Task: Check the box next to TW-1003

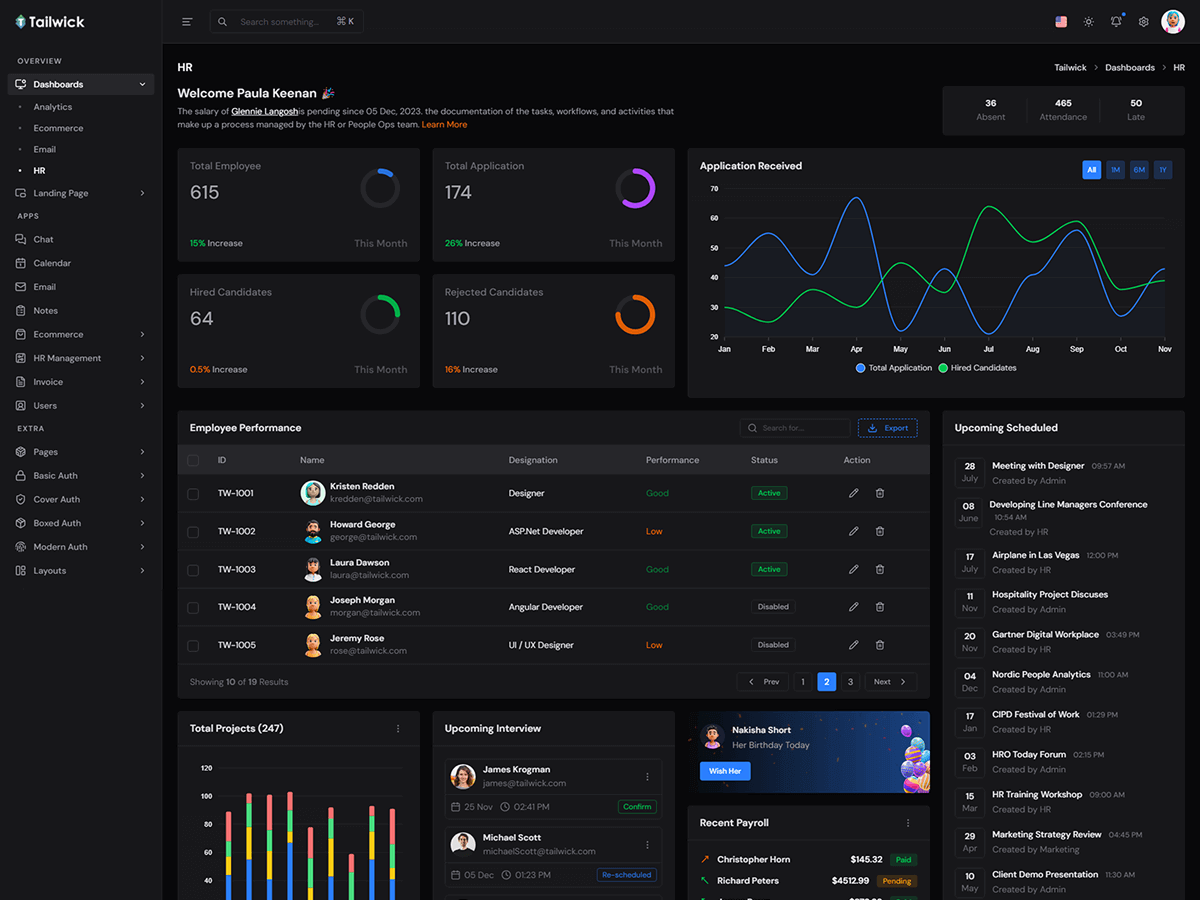Action: click(x=193, y=569)
